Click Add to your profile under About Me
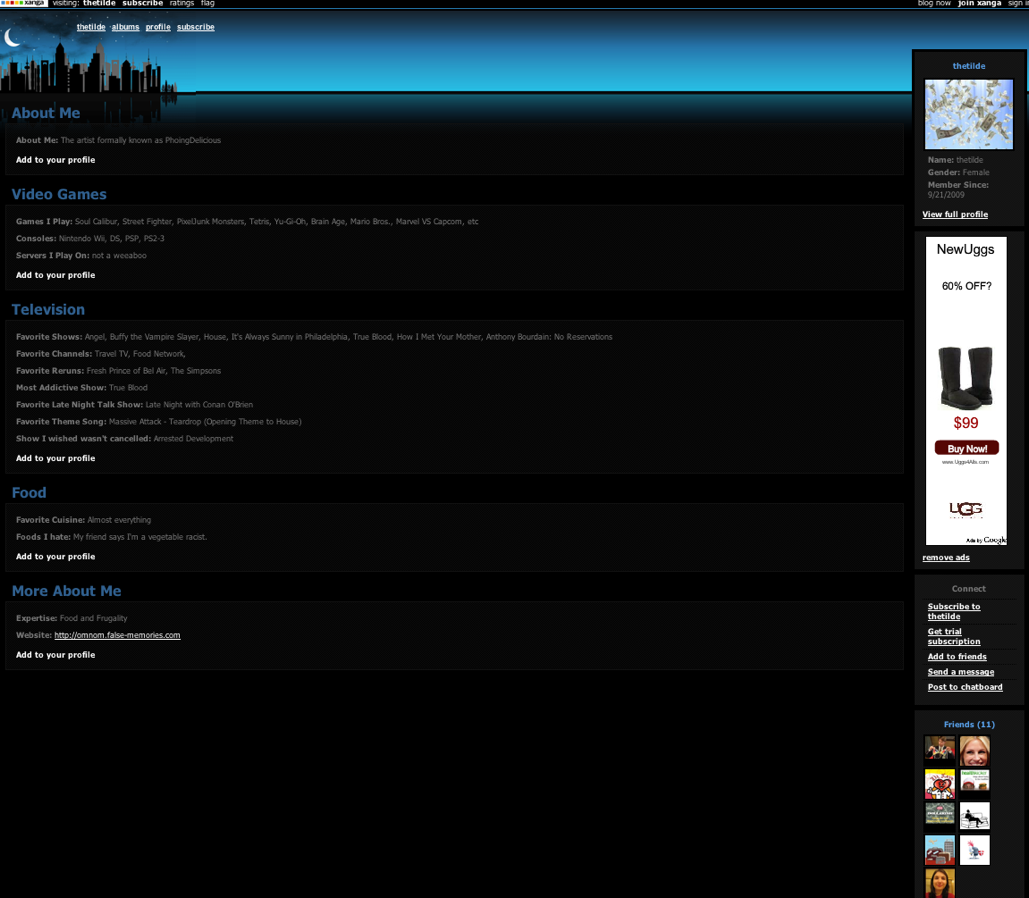 56,160
